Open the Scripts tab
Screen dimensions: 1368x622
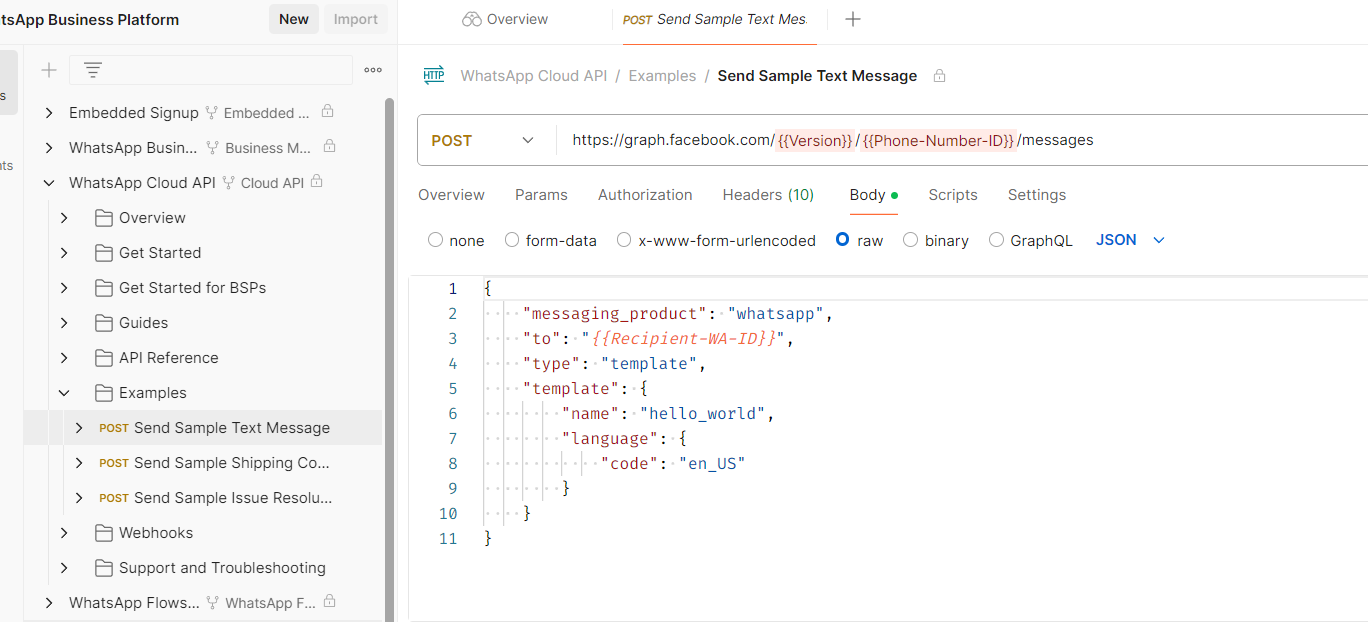[x=953, y=195]
